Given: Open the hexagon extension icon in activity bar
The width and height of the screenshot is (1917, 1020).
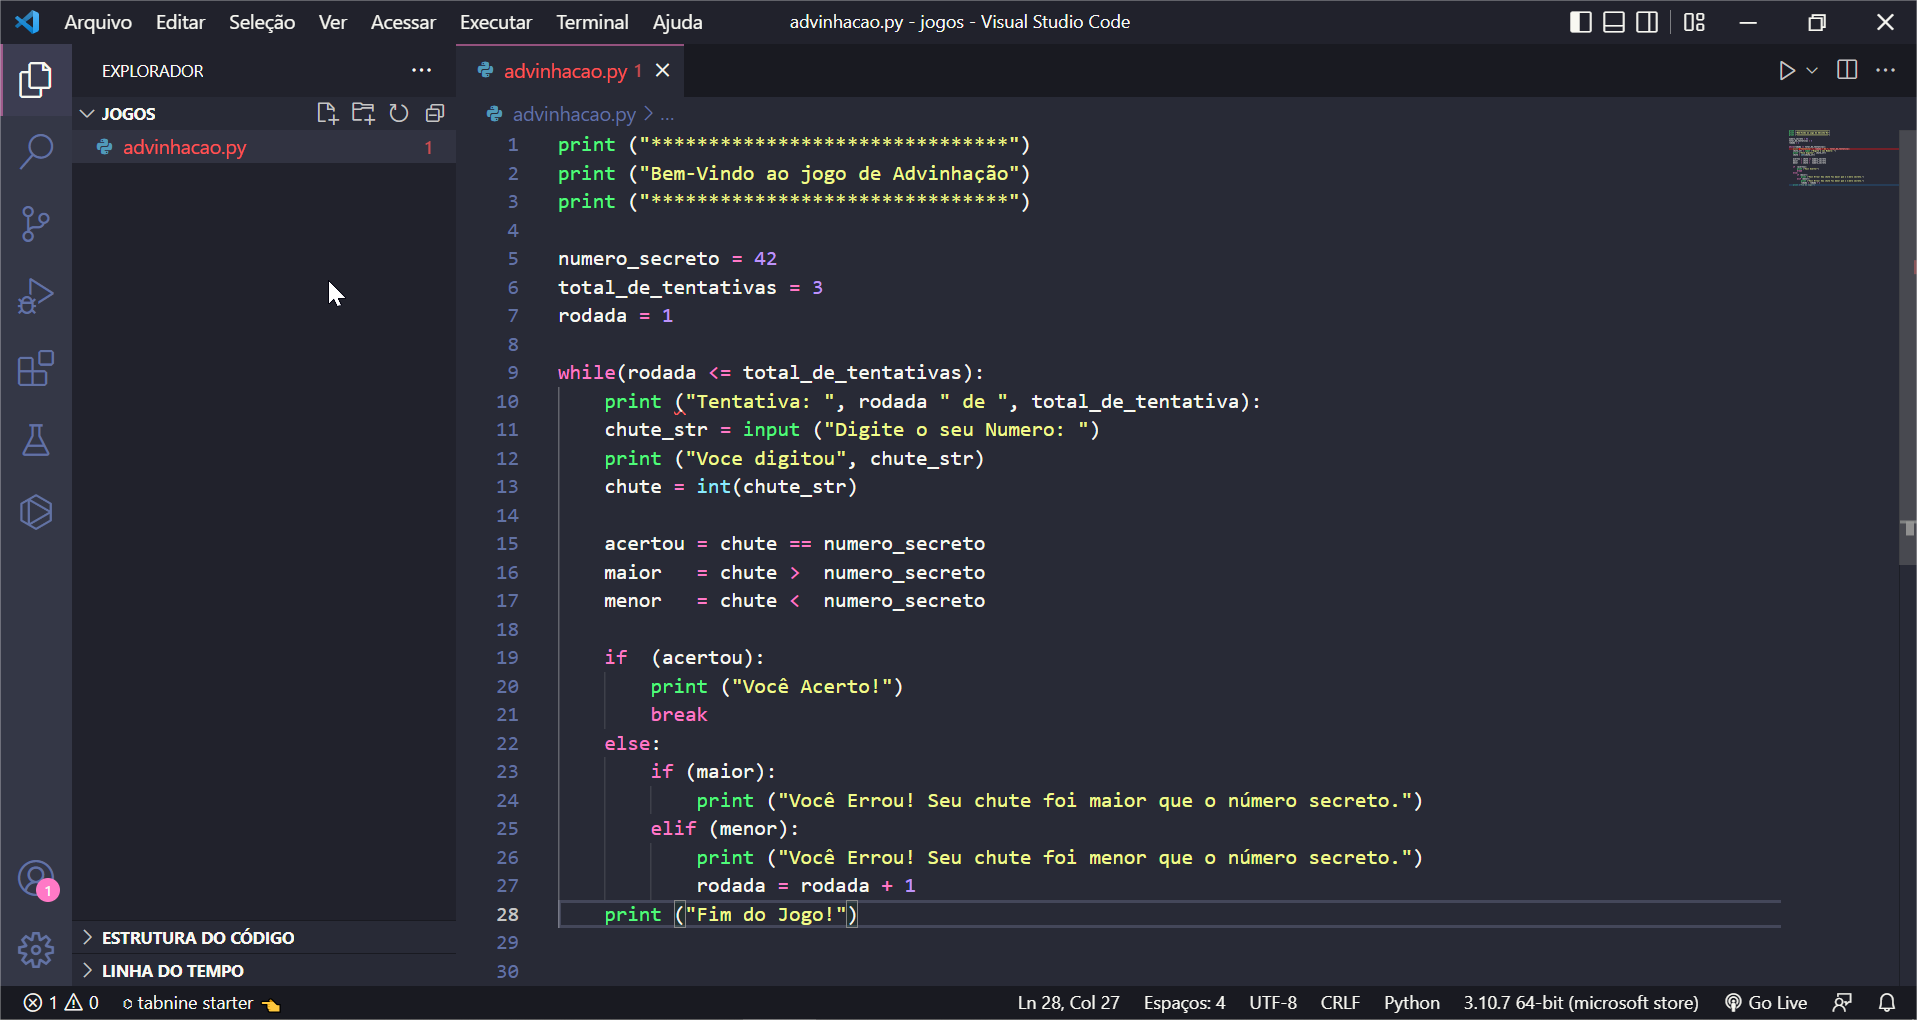Looking at the screenshot, I should [36, 512].
